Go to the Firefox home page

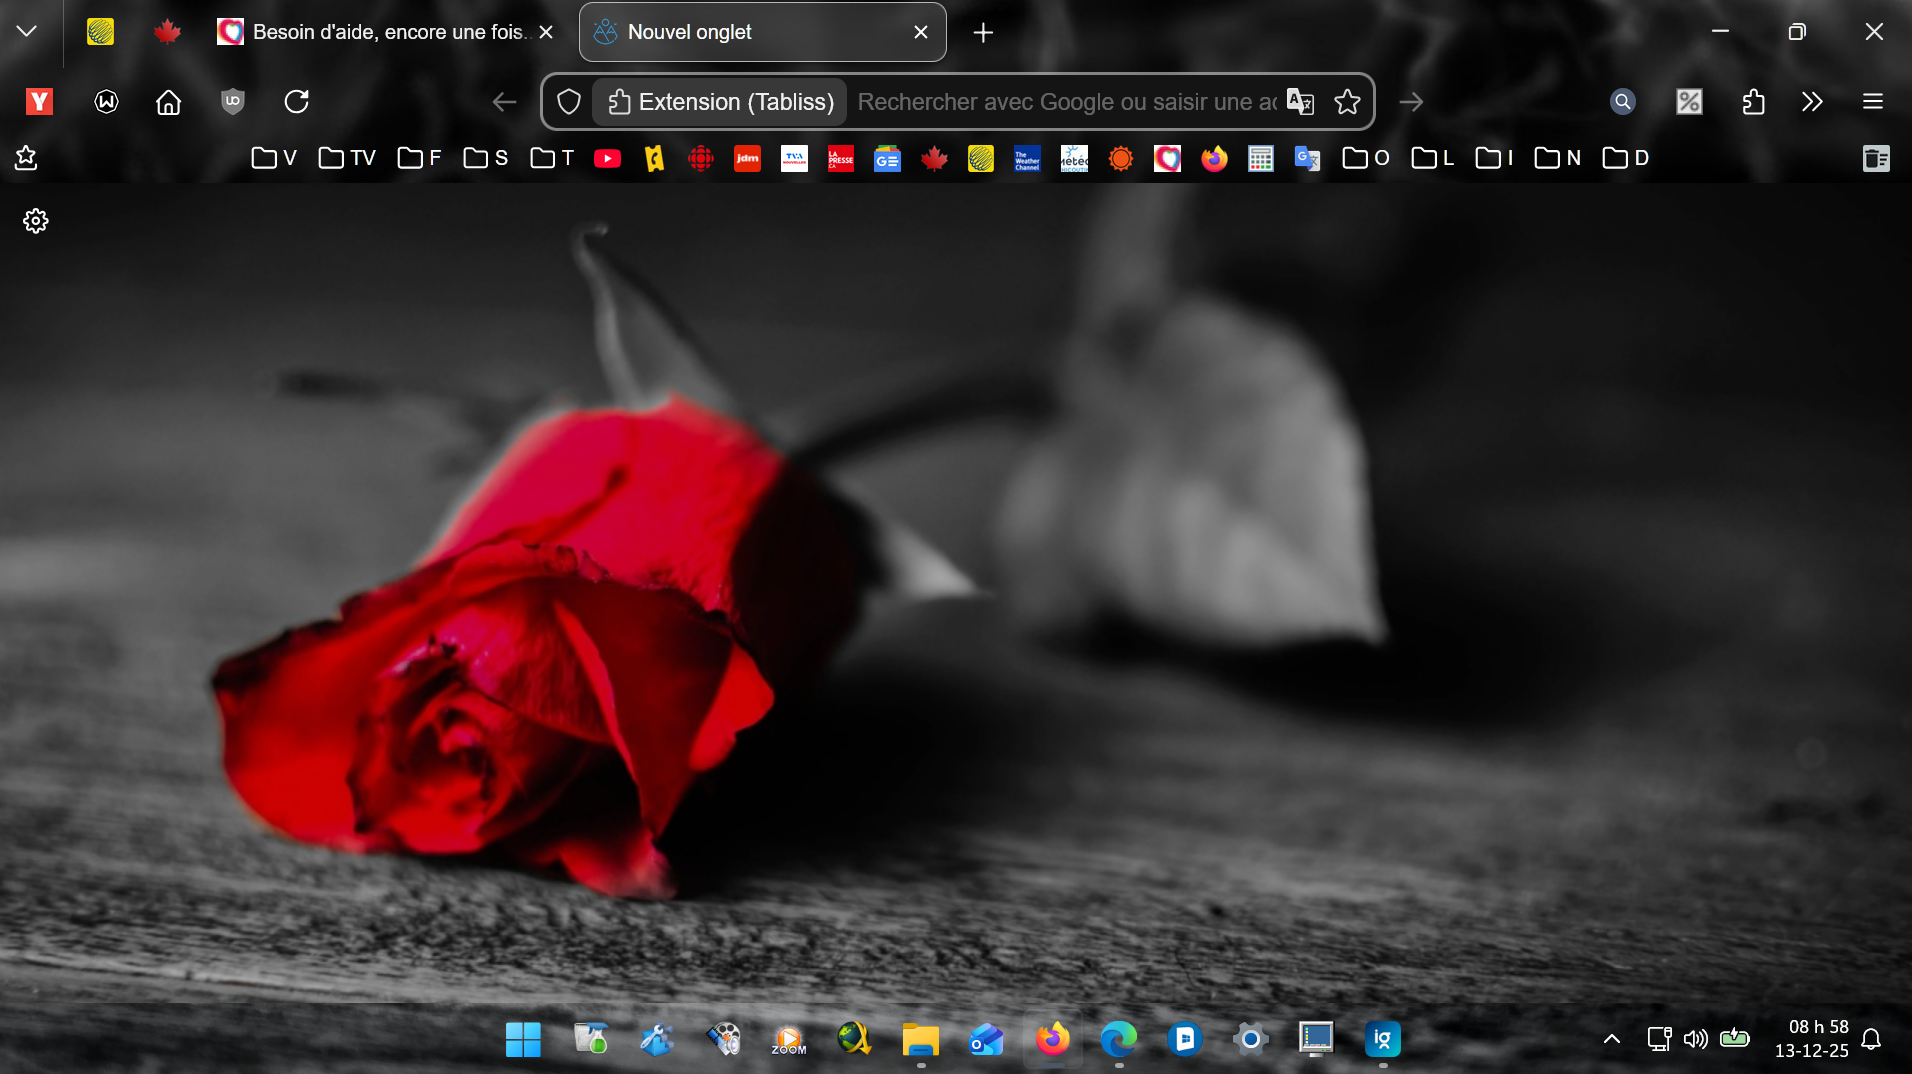point(169,101)
